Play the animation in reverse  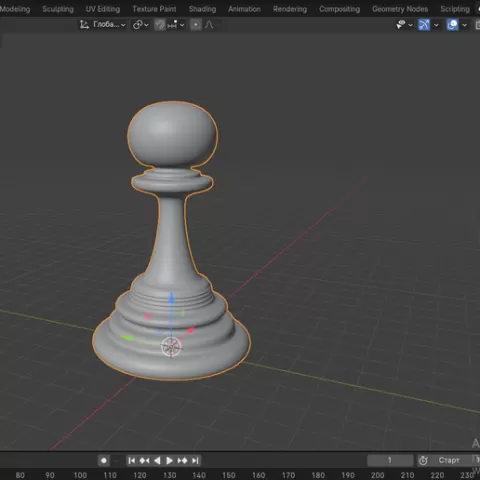point(157,461)
